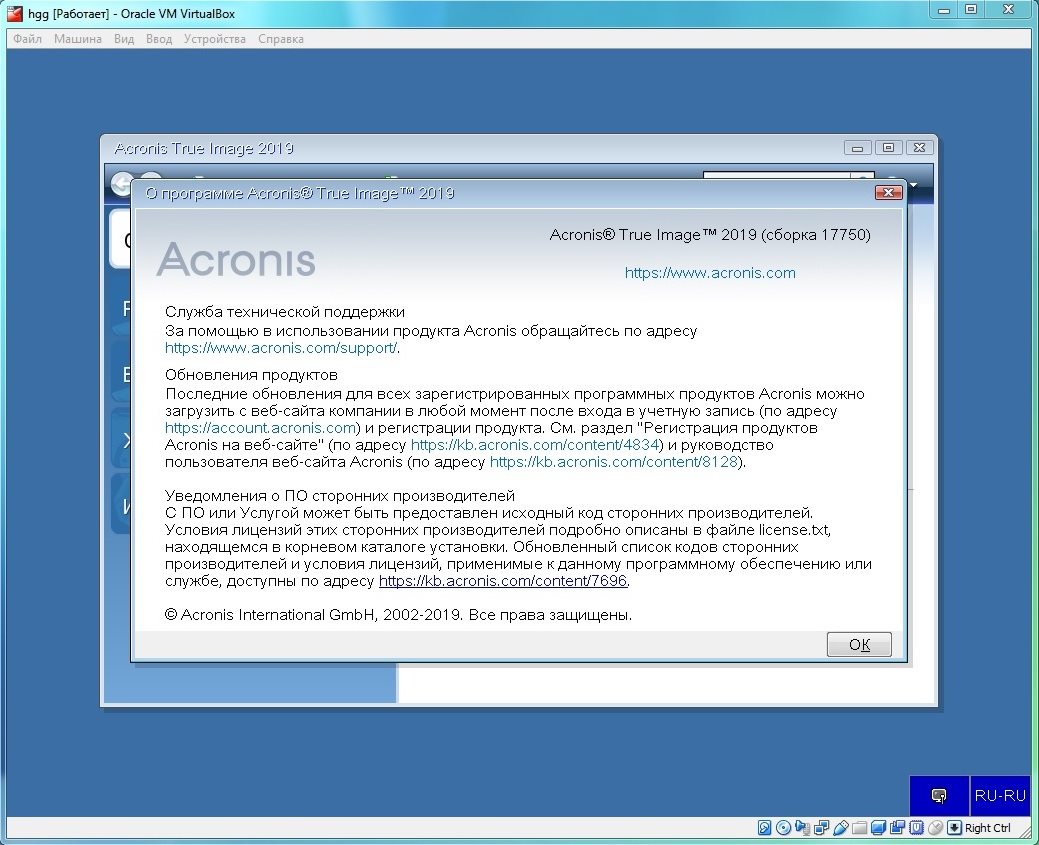Open the optical drive icon in status bar
Viewport: 1039px width, 845px height.
point(783,828)
